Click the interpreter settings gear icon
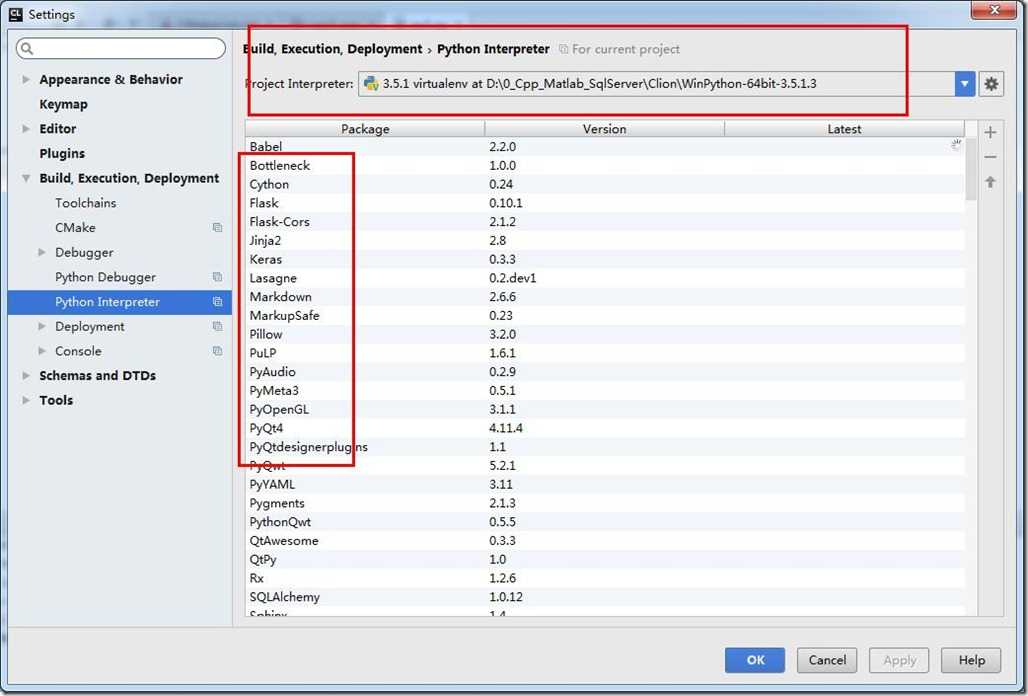 [991, 84]
